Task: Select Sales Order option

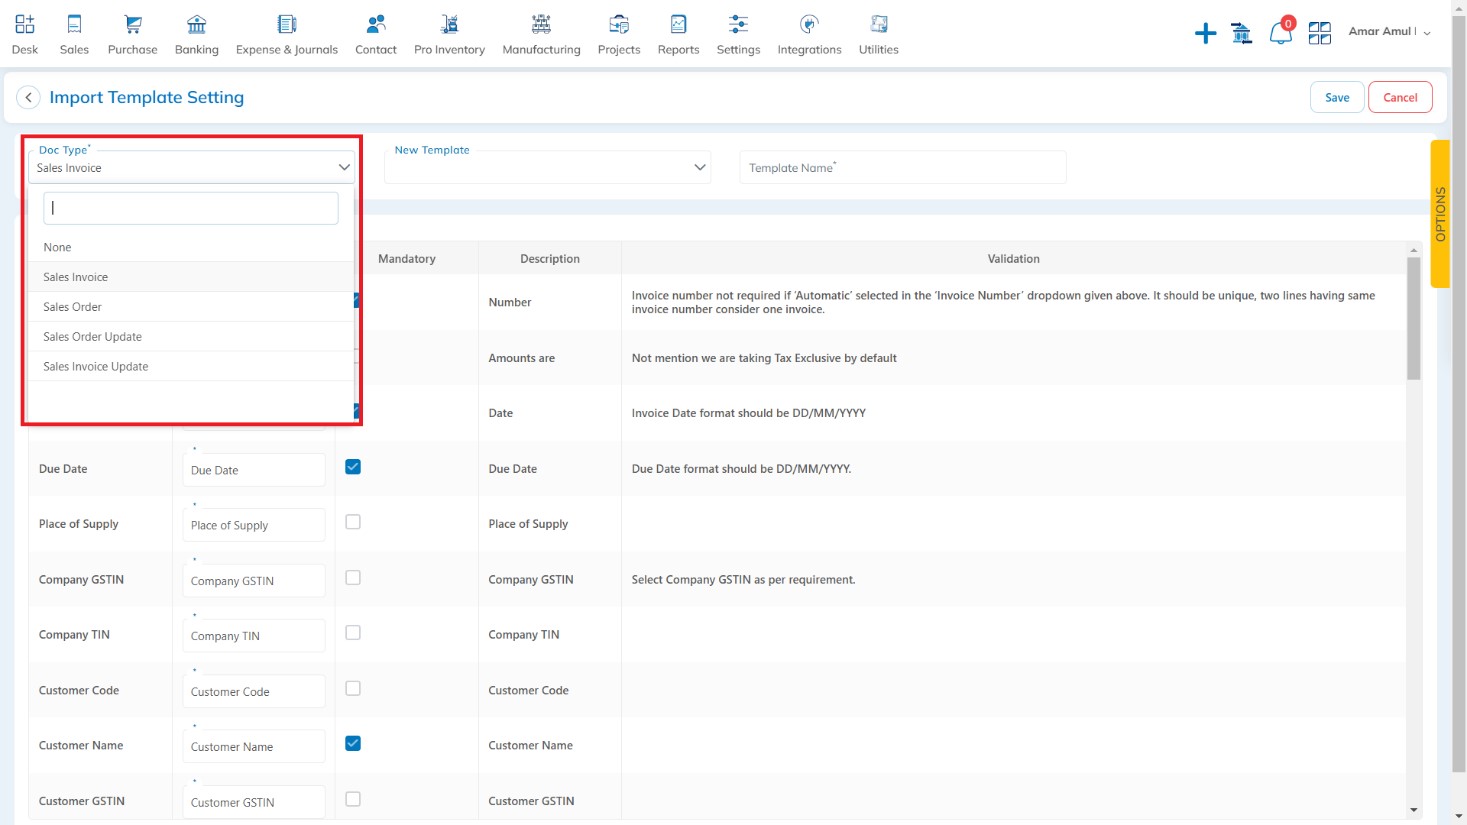Action: (191, 307)
